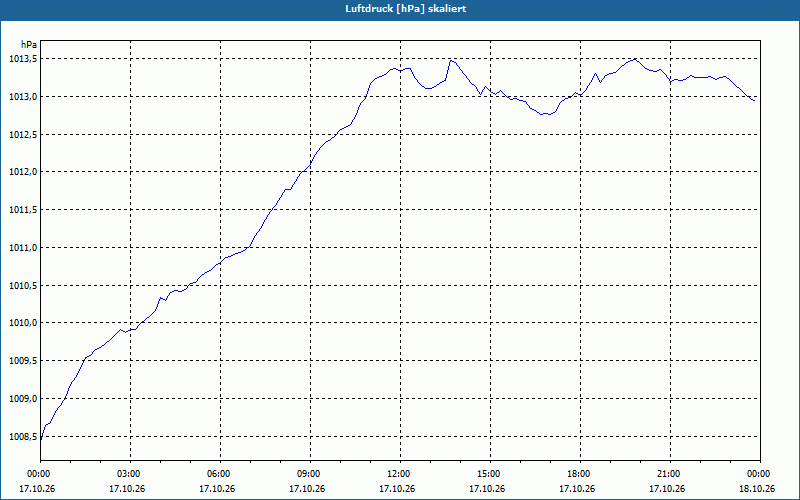The width and height of the screenshot is (800, 500).
Task: Click the 00:00 label at the axis start
Action: point(40,474)
